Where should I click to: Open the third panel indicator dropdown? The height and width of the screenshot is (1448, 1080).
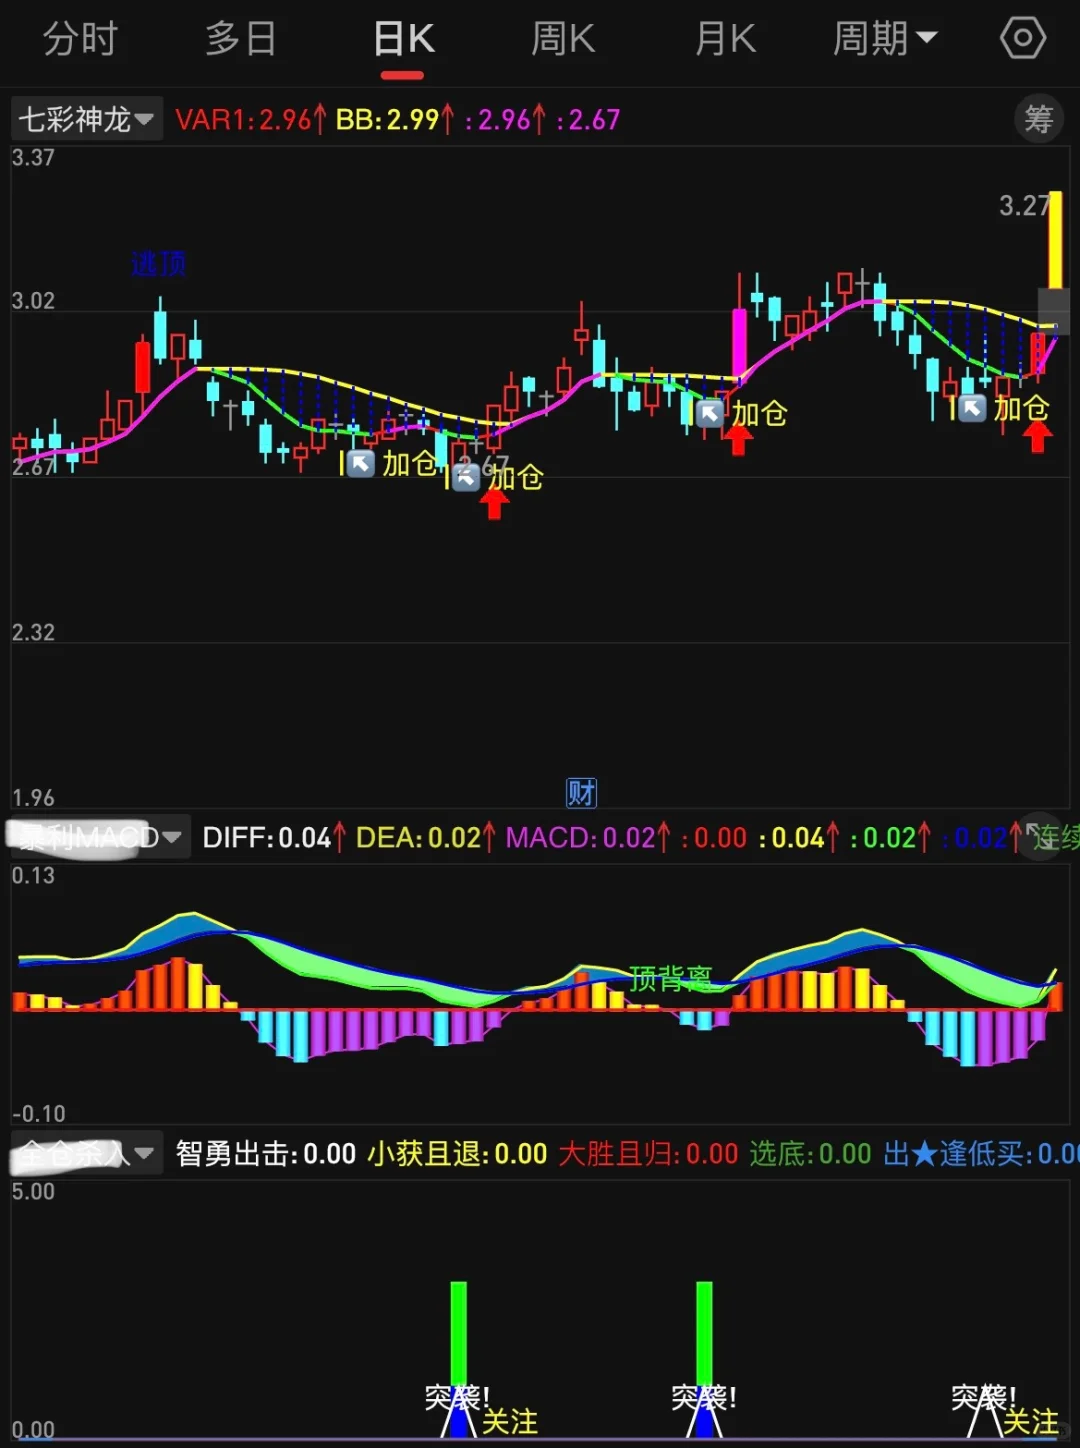[86, 1154]
